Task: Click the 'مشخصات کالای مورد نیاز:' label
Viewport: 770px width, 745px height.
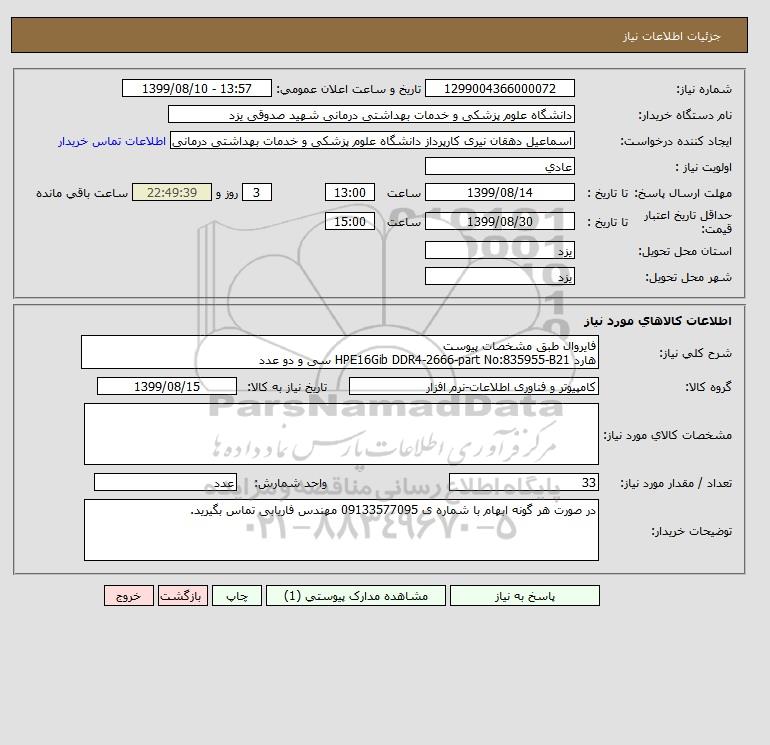Action: tap(668, 435)
